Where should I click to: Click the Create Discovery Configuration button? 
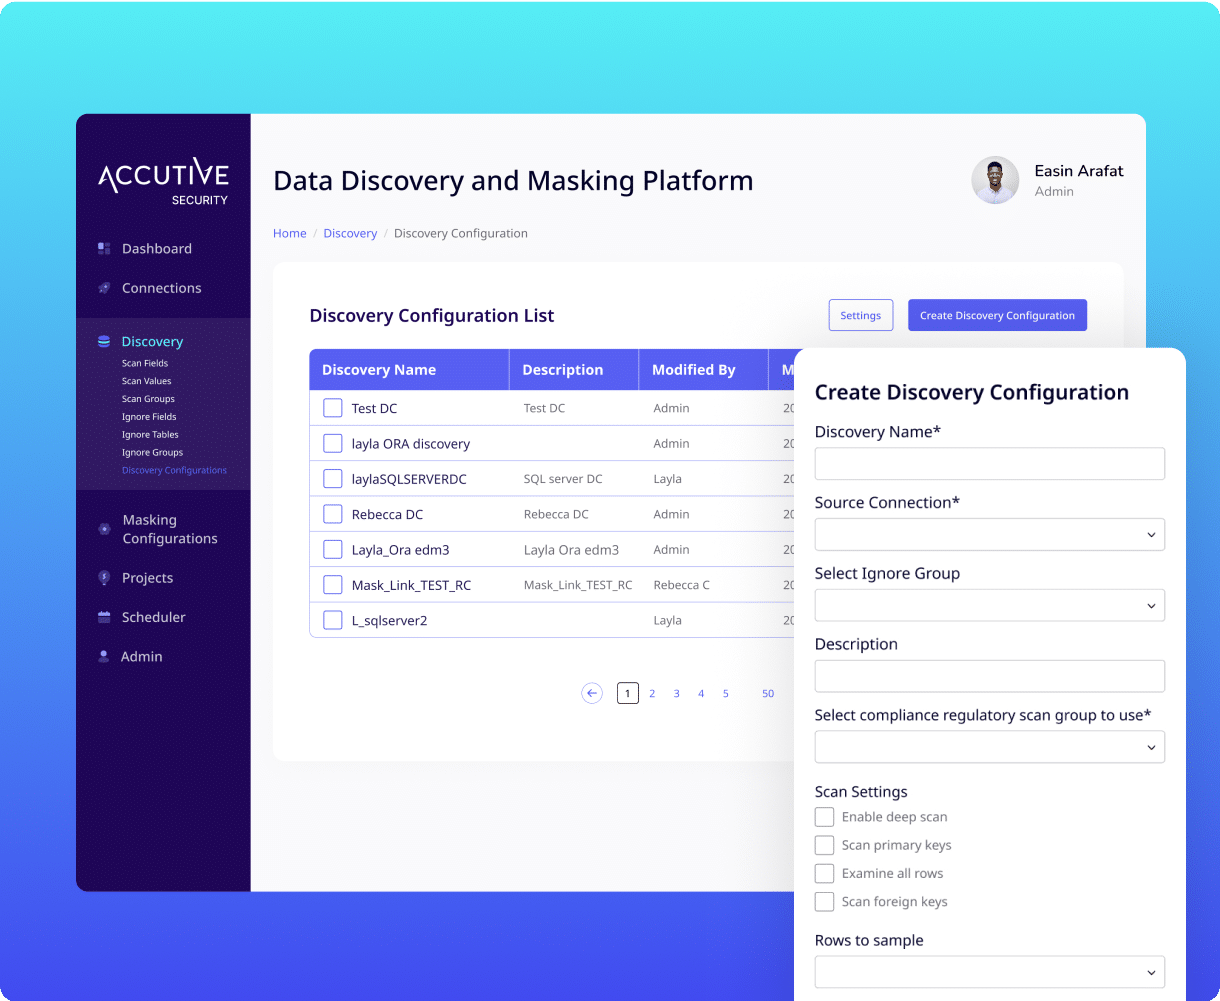pos(997,315)
